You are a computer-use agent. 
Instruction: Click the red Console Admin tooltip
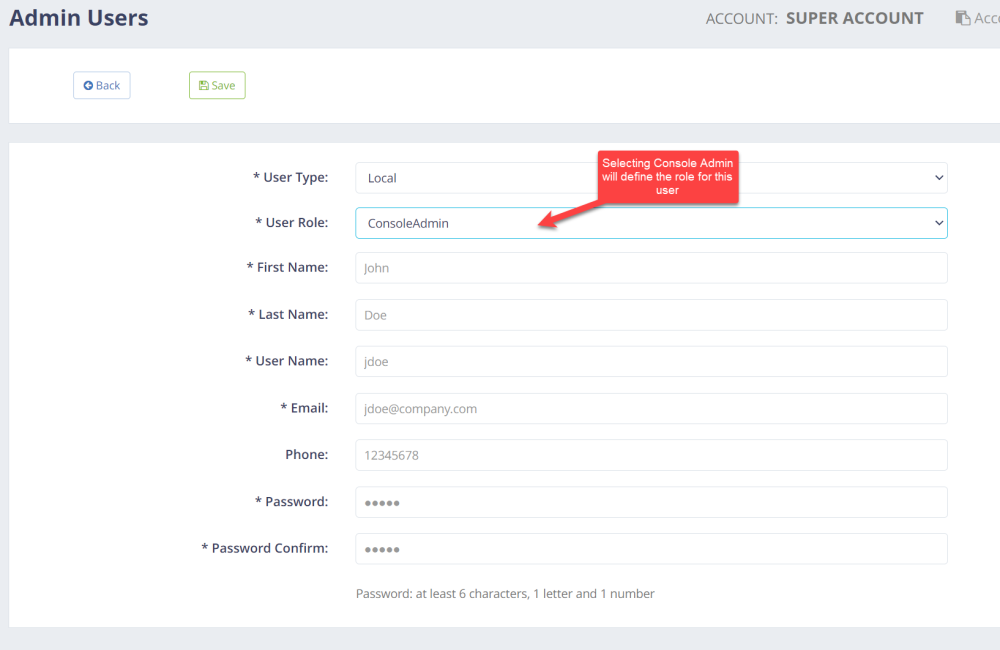[668, 177]
